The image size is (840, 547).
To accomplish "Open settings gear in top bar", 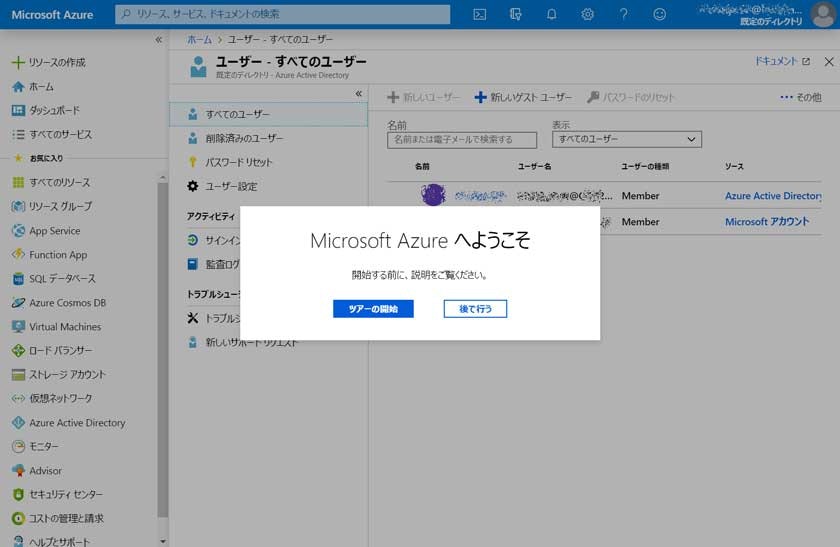I will [587, 14].
